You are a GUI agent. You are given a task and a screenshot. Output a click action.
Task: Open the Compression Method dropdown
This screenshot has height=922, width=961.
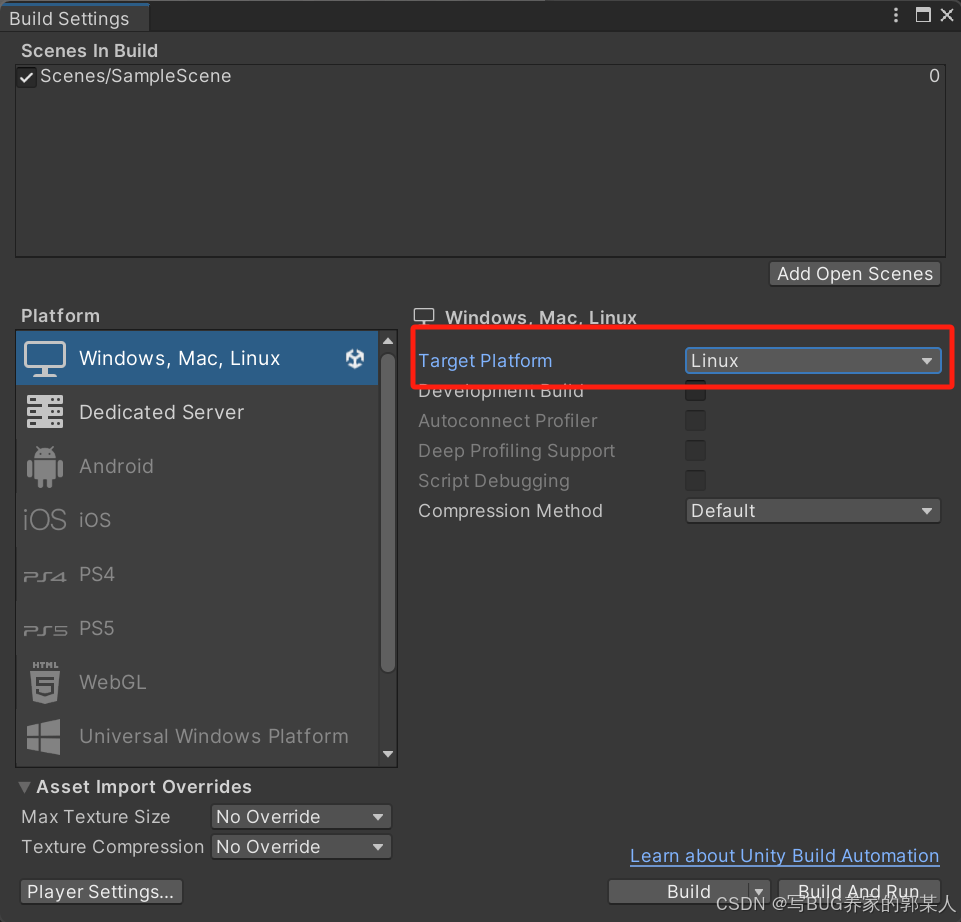[x=813, y=511]
